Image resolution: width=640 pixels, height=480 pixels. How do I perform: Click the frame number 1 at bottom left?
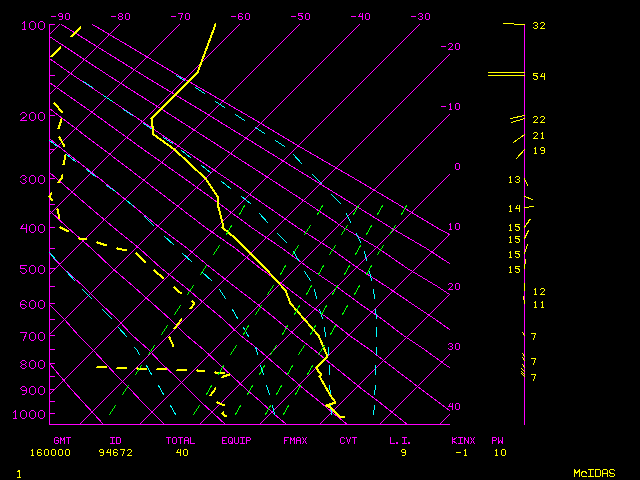point(18,472)
